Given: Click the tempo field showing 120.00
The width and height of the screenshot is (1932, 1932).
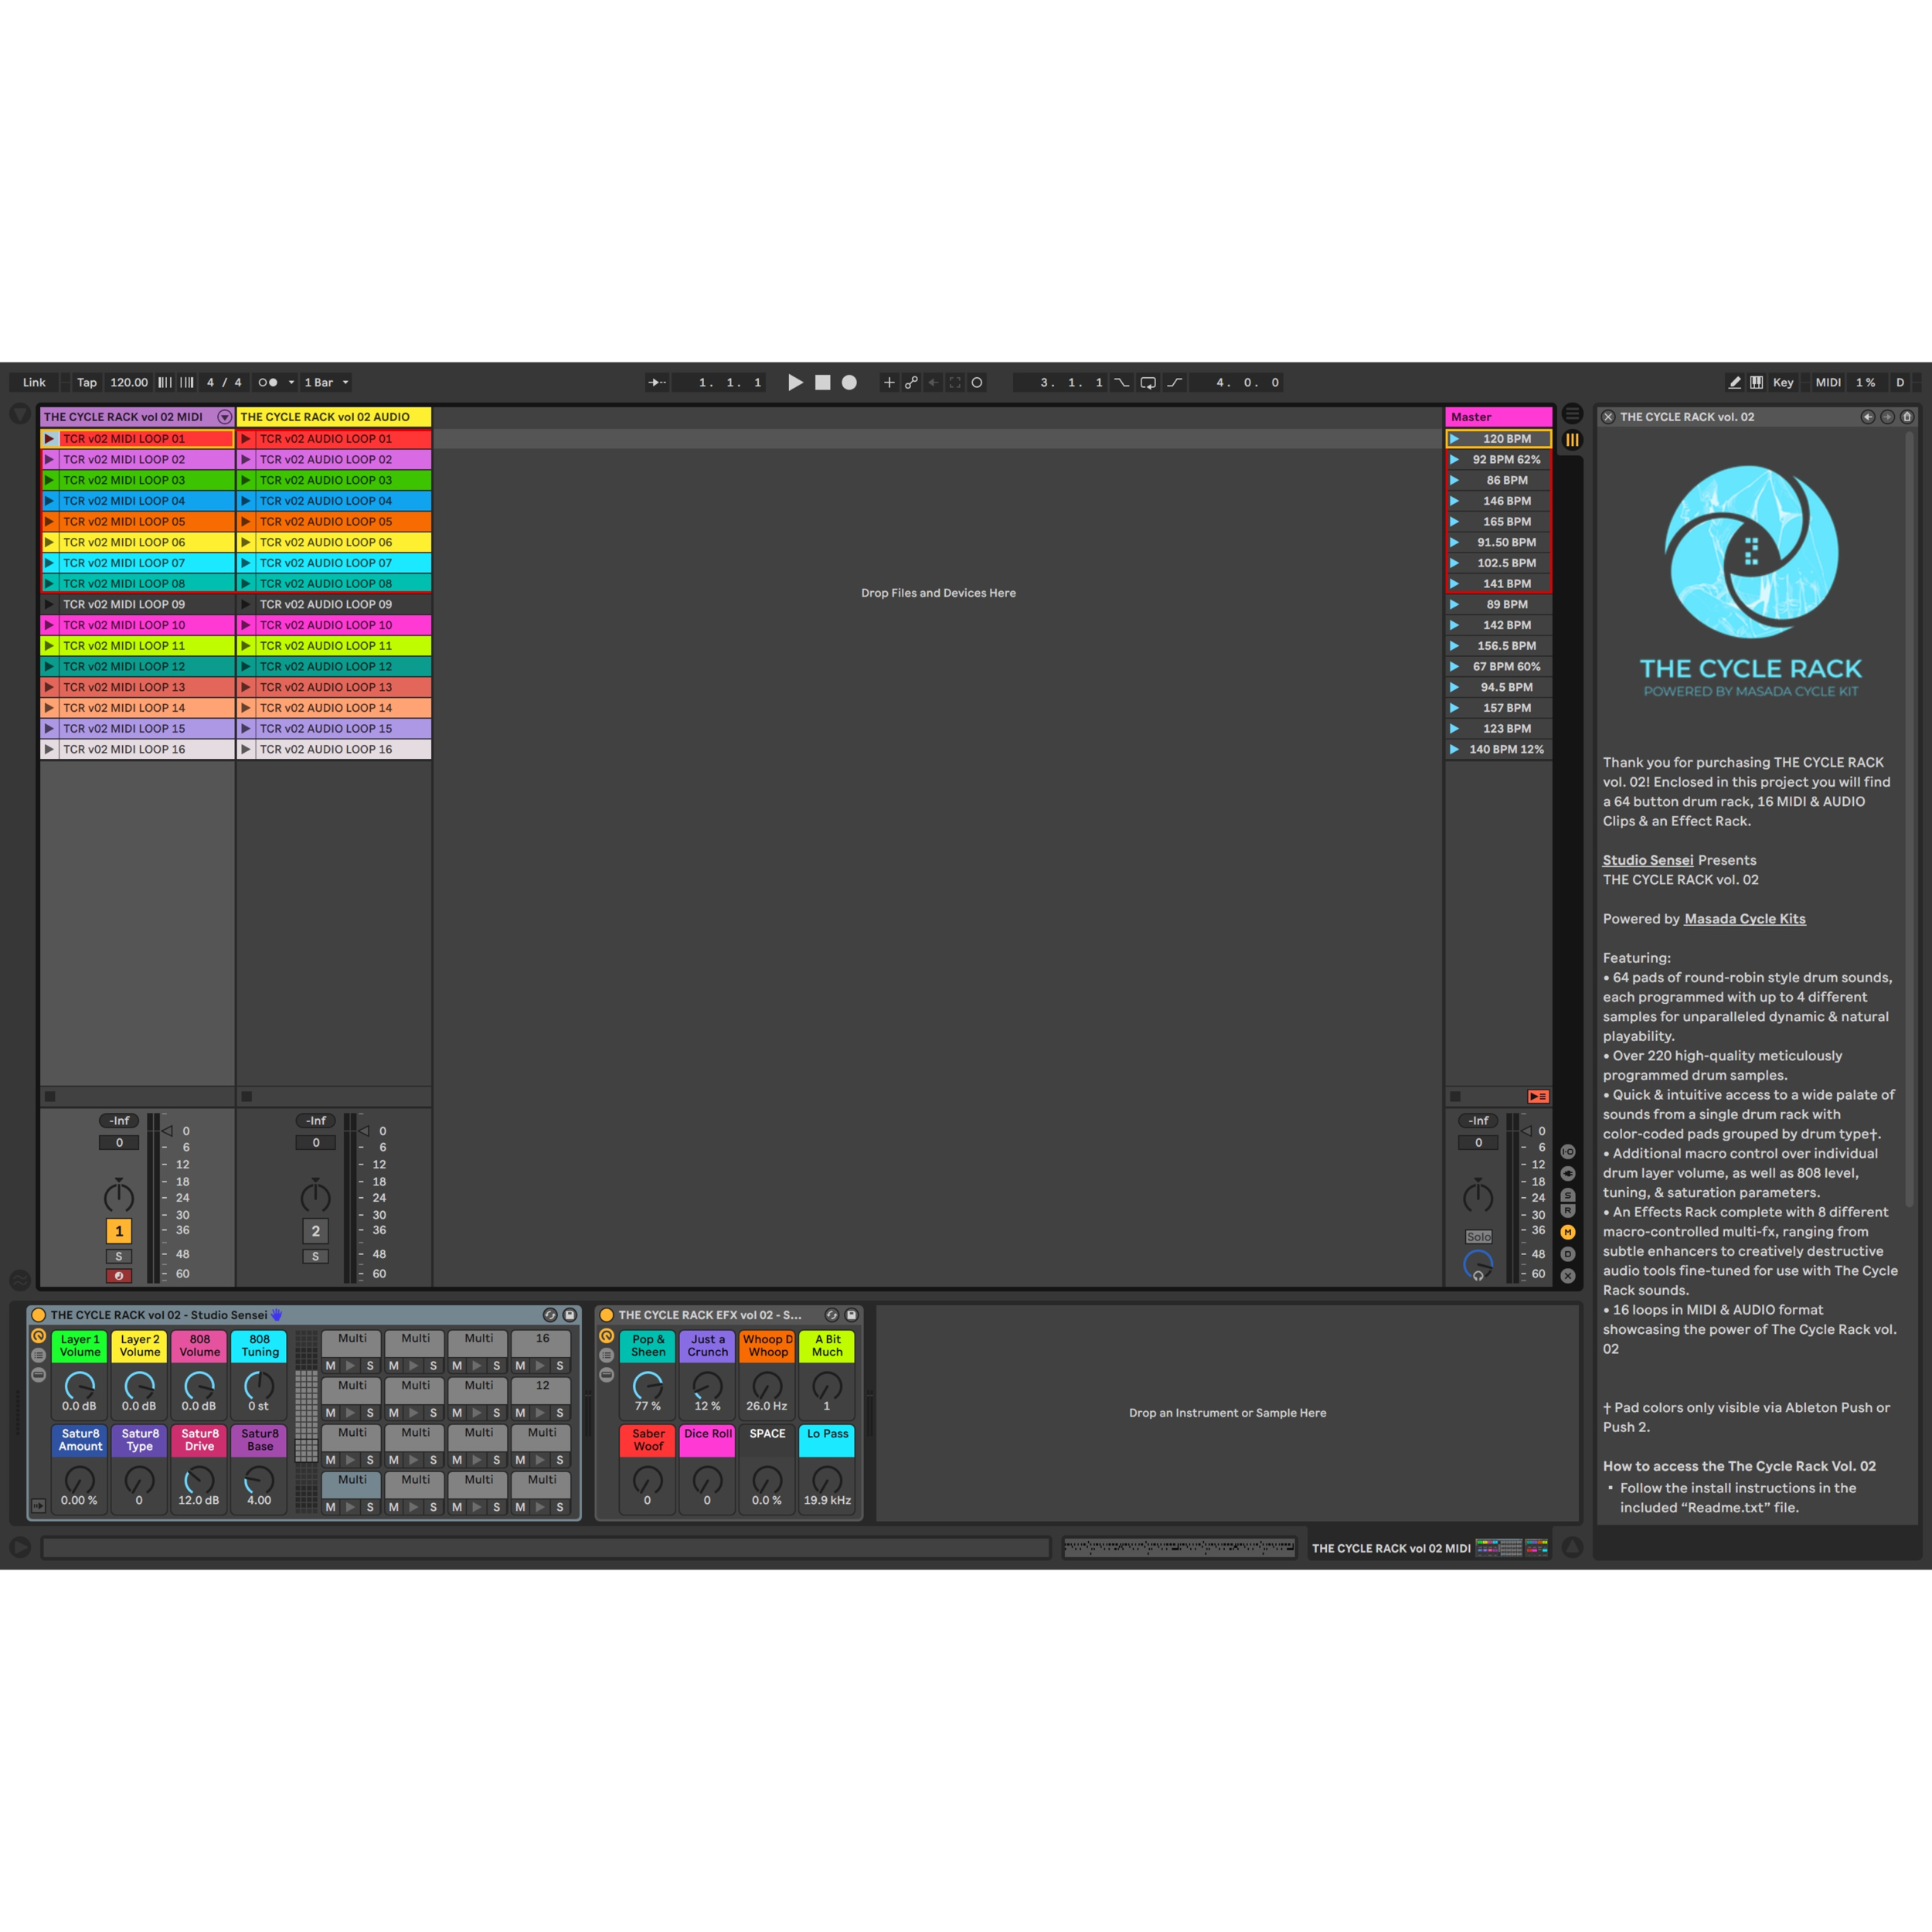Looking at the screenshot, I should (129, 382).
